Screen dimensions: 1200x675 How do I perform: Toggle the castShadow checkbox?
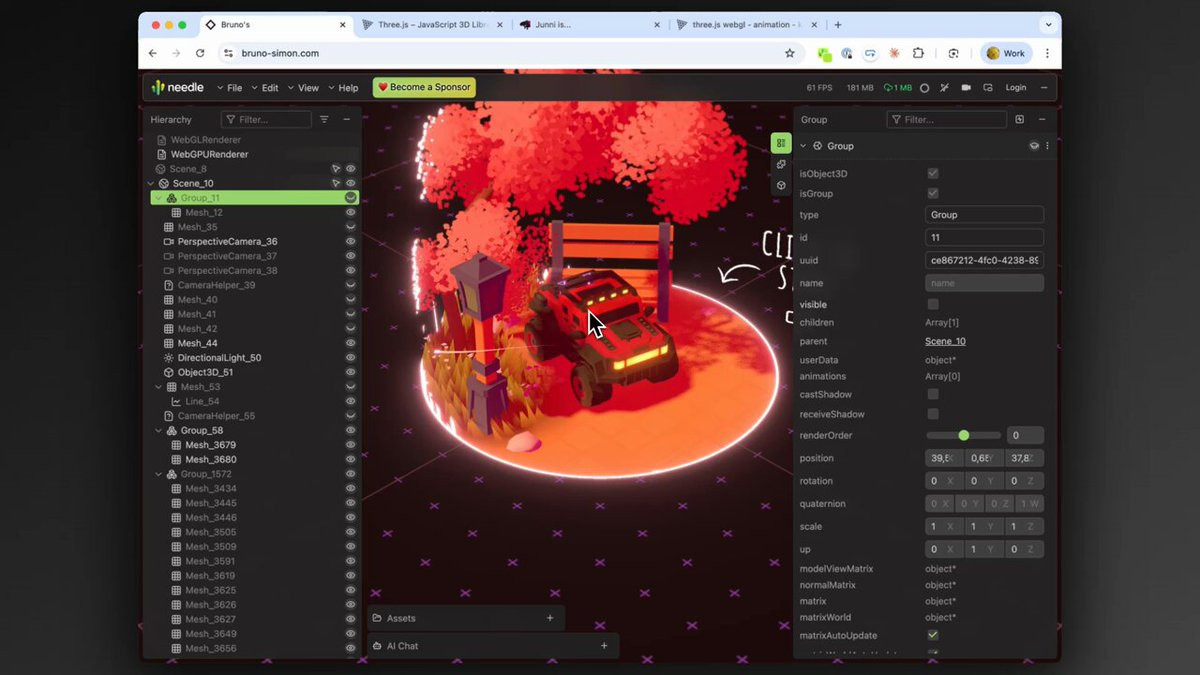(x=933, y=395)
